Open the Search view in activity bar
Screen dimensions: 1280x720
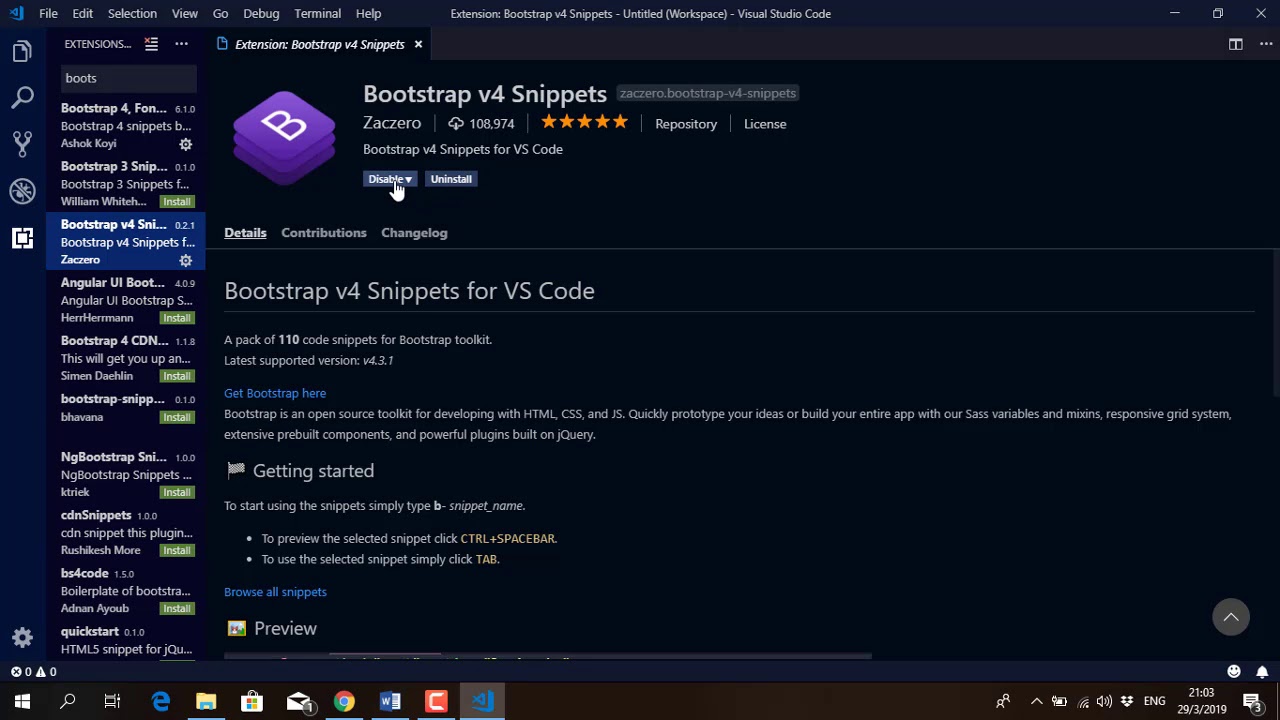22,98
